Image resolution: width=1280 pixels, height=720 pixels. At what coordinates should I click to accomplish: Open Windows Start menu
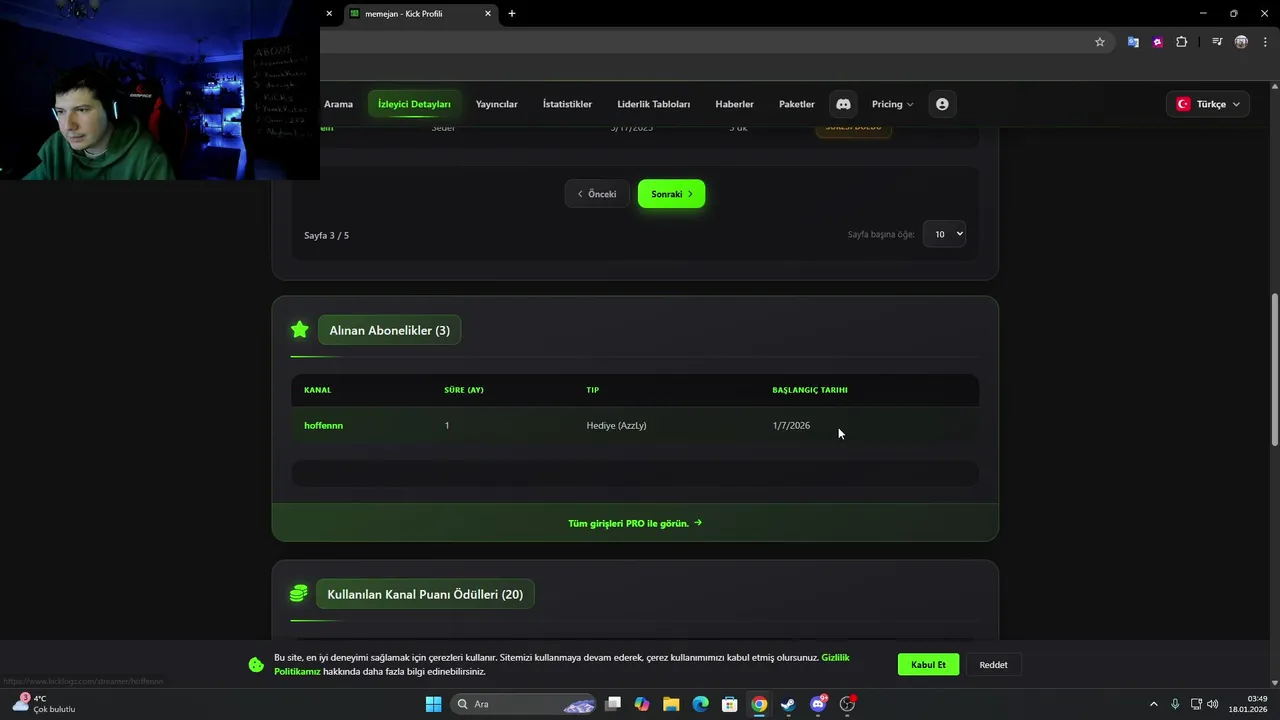(x=433, y=704)
